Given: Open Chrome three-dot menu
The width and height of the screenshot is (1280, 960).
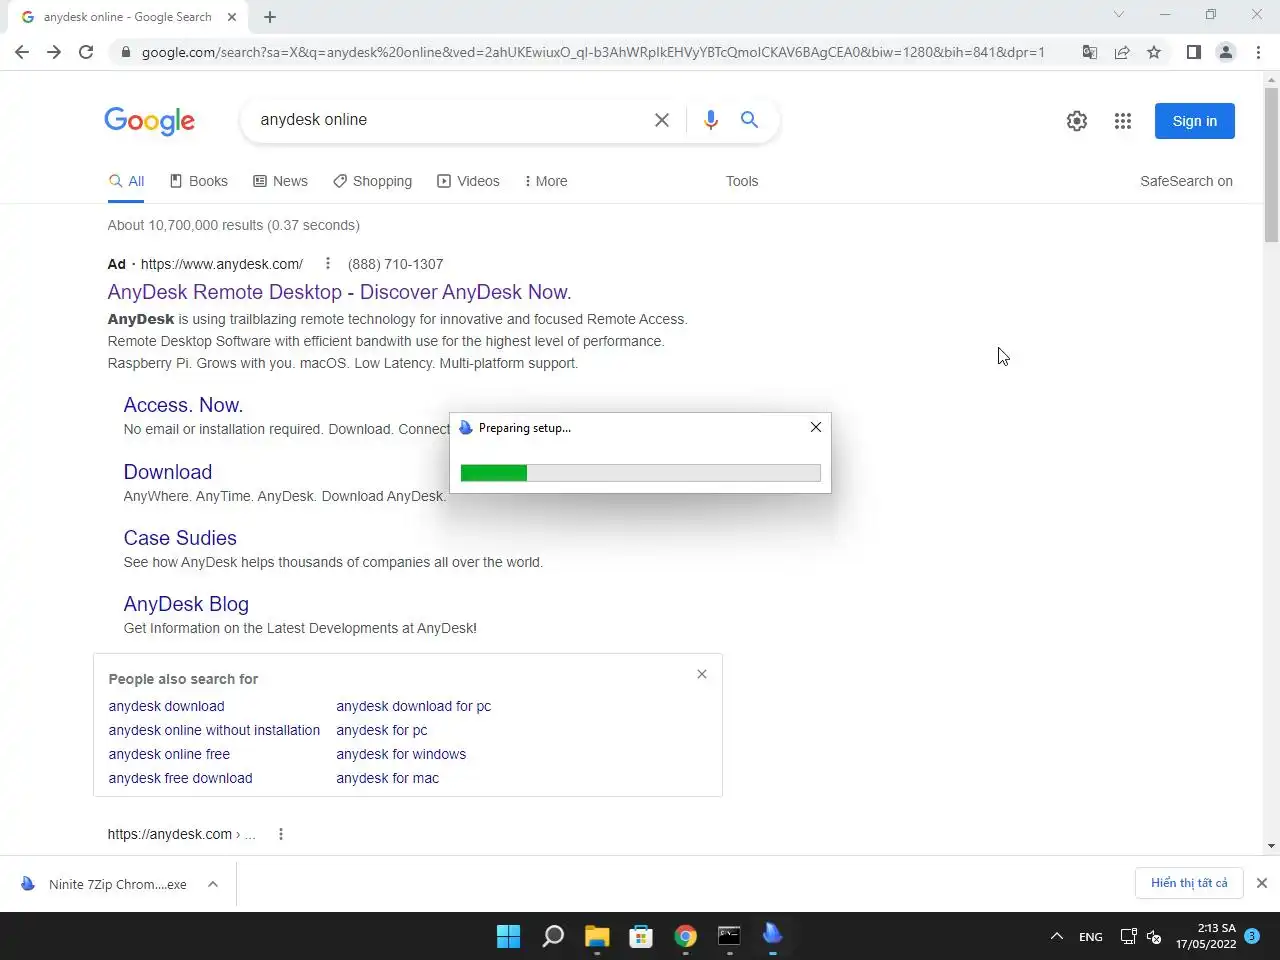Looking at the screenshot, I should tap(1258, 52).
